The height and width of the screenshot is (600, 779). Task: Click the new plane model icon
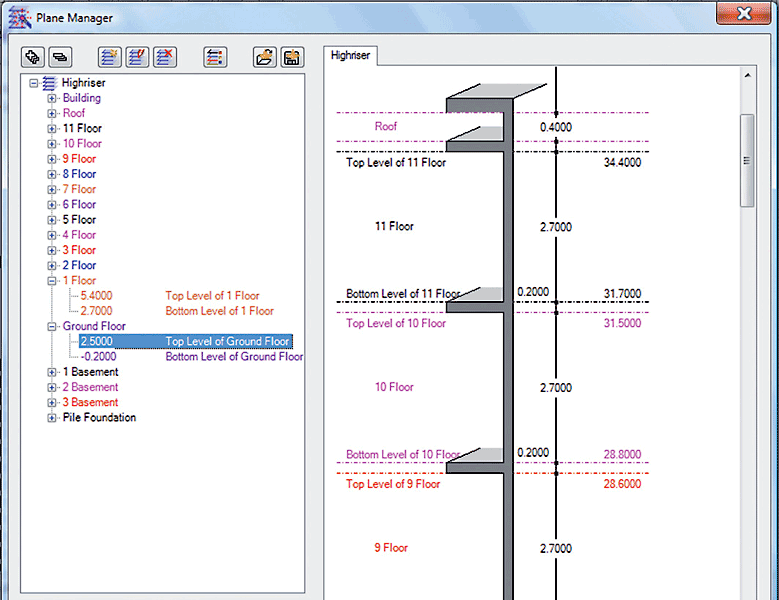109,57
